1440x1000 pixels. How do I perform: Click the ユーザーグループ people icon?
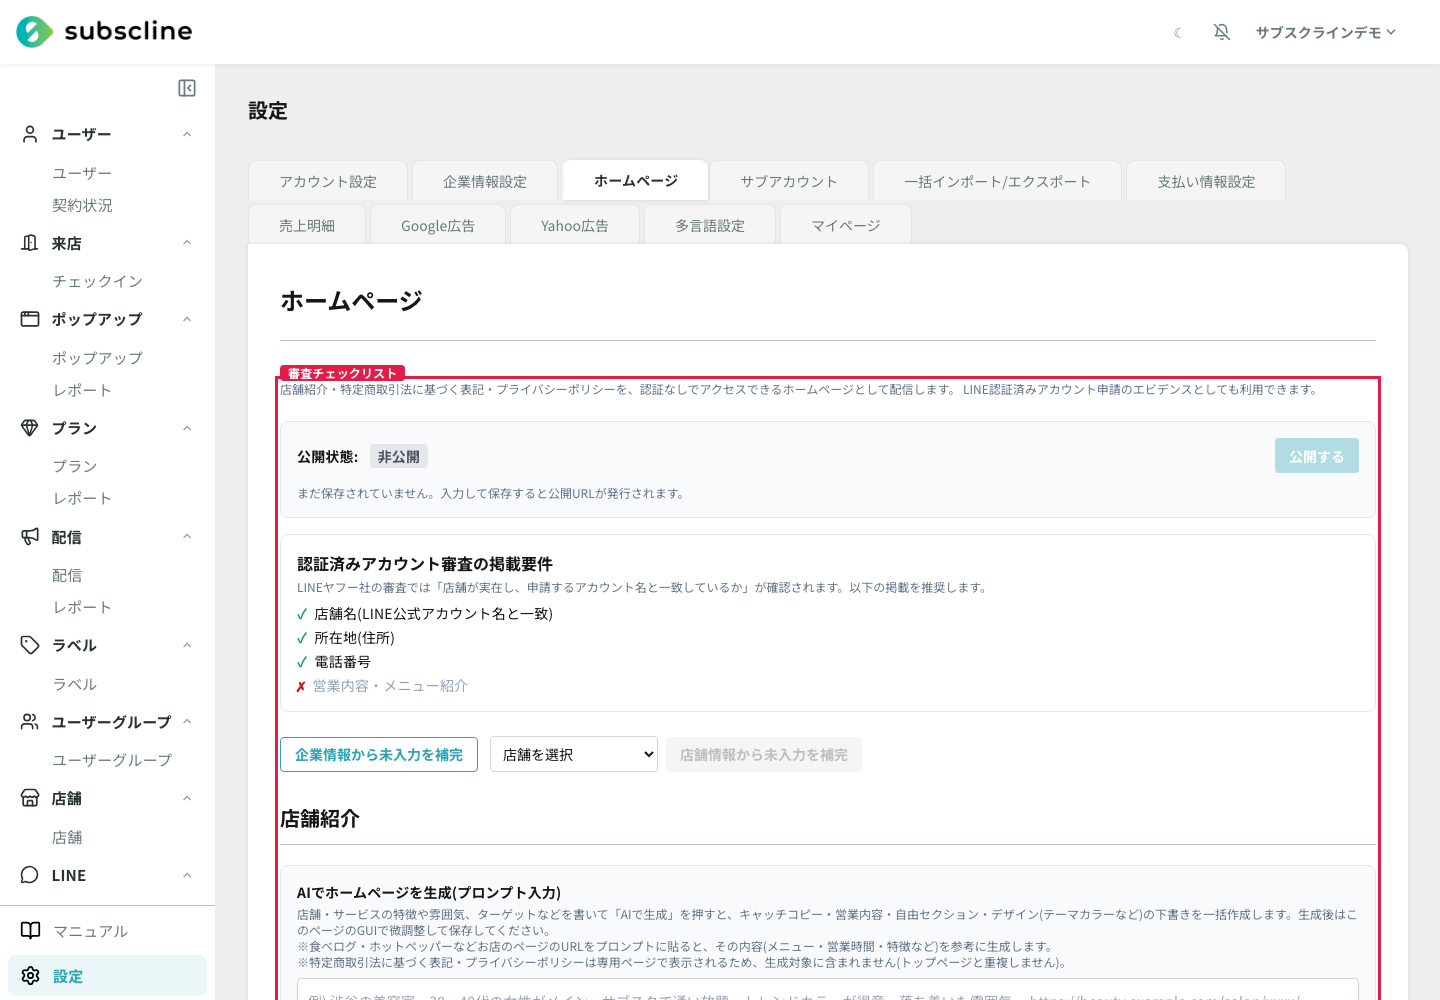click(30, 722)
